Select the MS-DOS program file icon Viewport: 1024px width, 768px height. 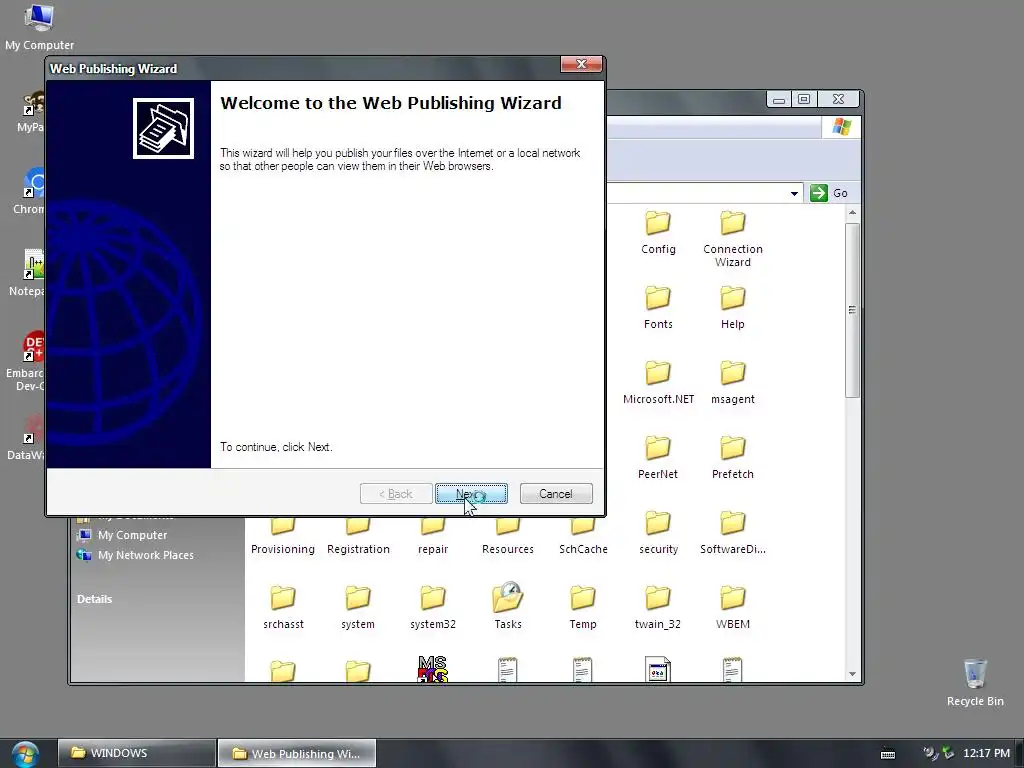coord(432,669)
